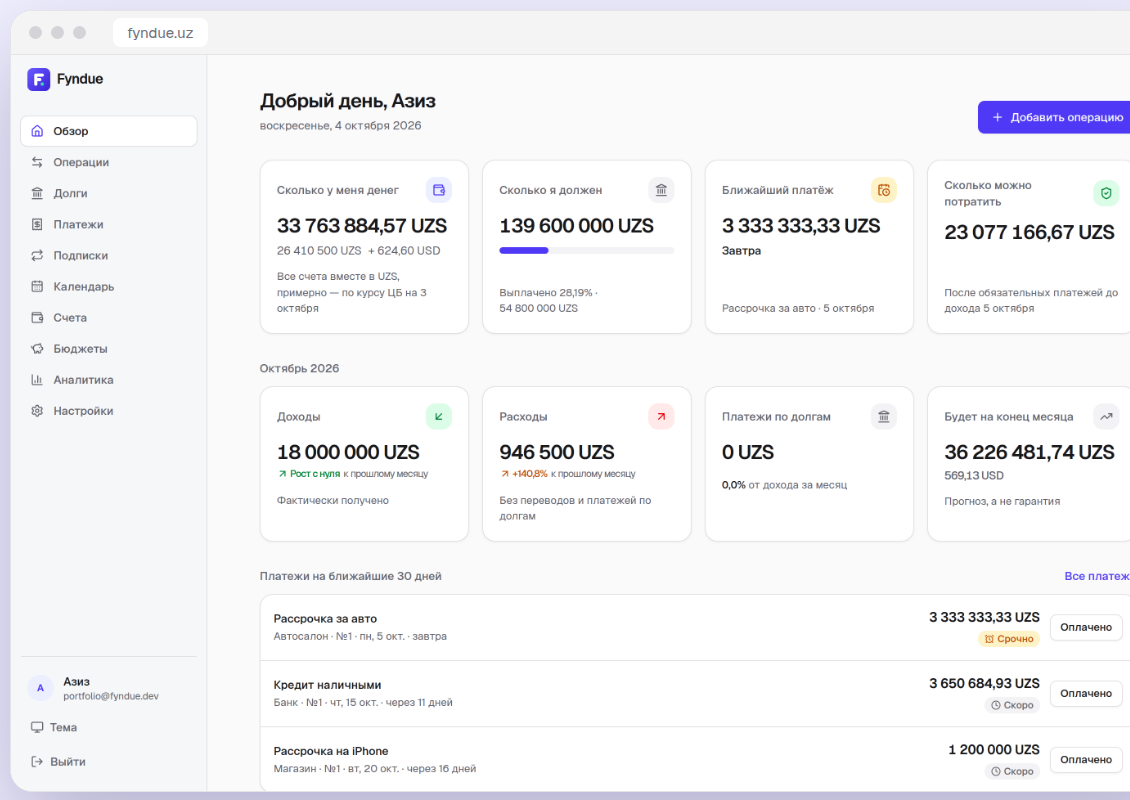Viewport: 1130px width, 800px height.
Task: Click the 18 000 000 UZS income value
Action: (348, 453)
